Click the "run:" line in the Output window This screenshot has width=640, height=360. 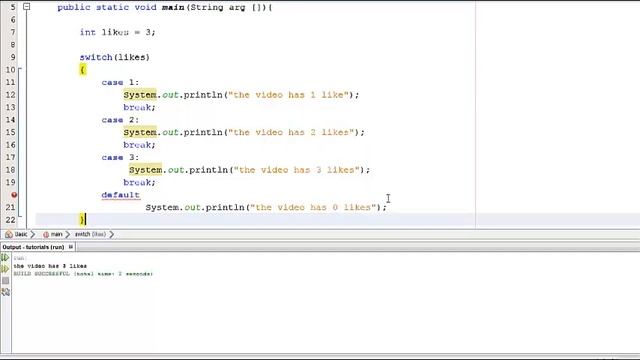coord(19,258)
